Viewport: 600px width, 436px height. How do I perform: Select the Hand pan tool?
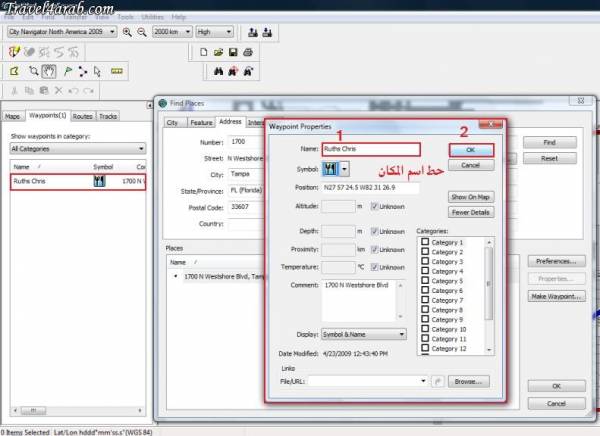coord(49,71)
